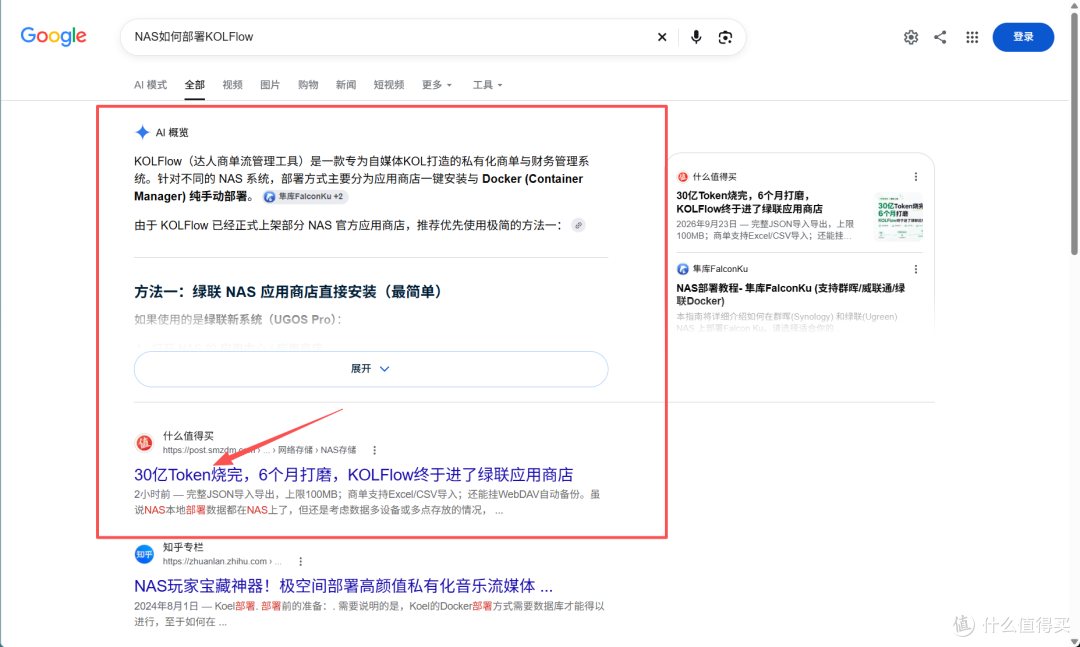Open the 工具 dropdown menu
Image resolution: width=1080 pixels, height=647 pixels.
click(x=487, y=85)
